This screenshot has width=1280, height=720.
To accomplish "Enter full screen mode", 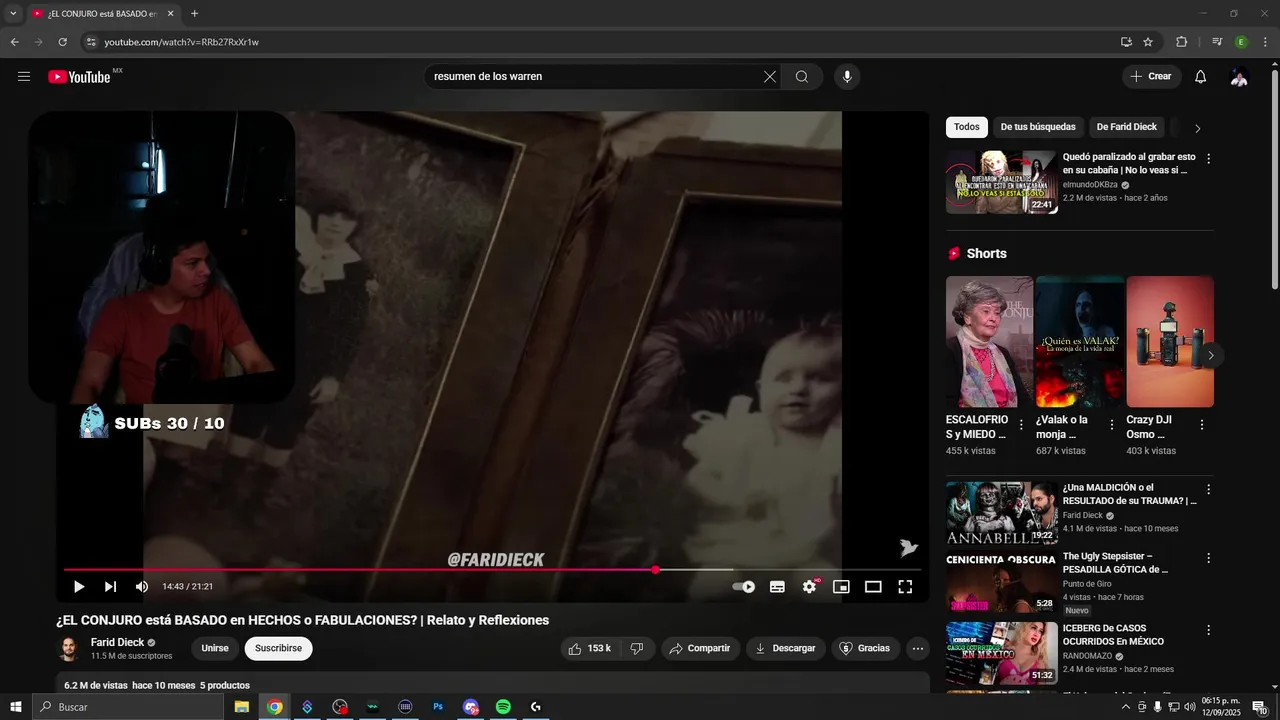I will tap(905, 587).
